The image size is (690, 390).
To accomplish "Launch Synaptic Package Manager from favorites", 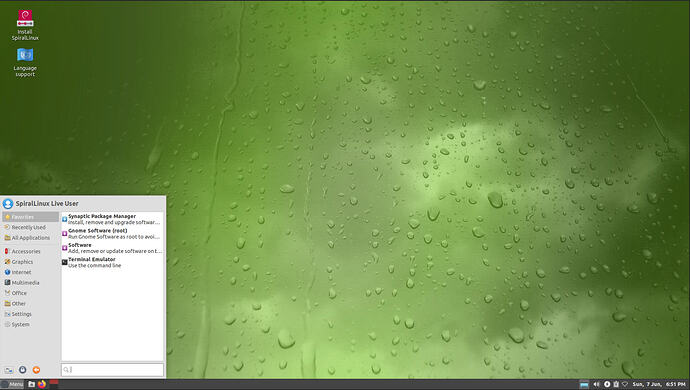I will point(112,219).
